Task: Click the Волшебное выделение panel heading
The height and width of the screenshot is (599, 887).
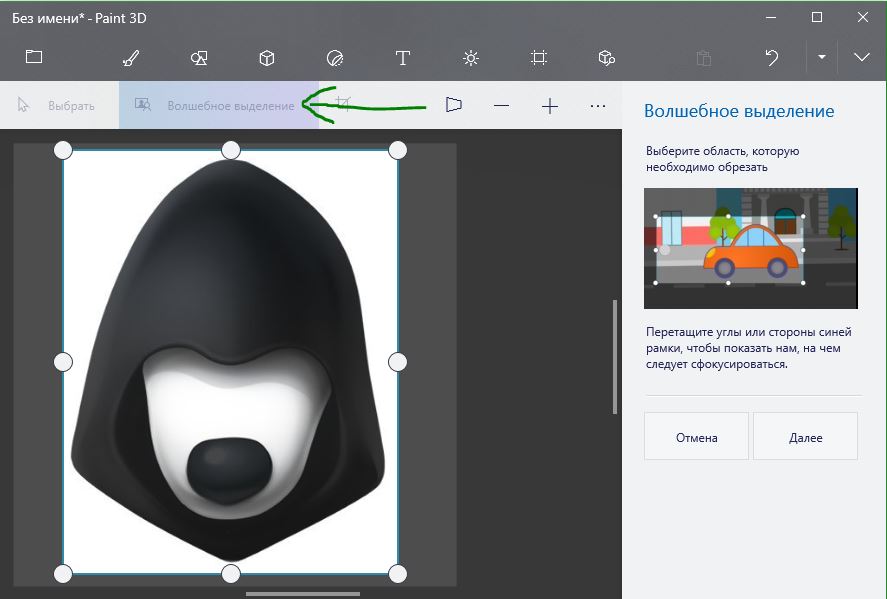Action: tap(739, 111)
